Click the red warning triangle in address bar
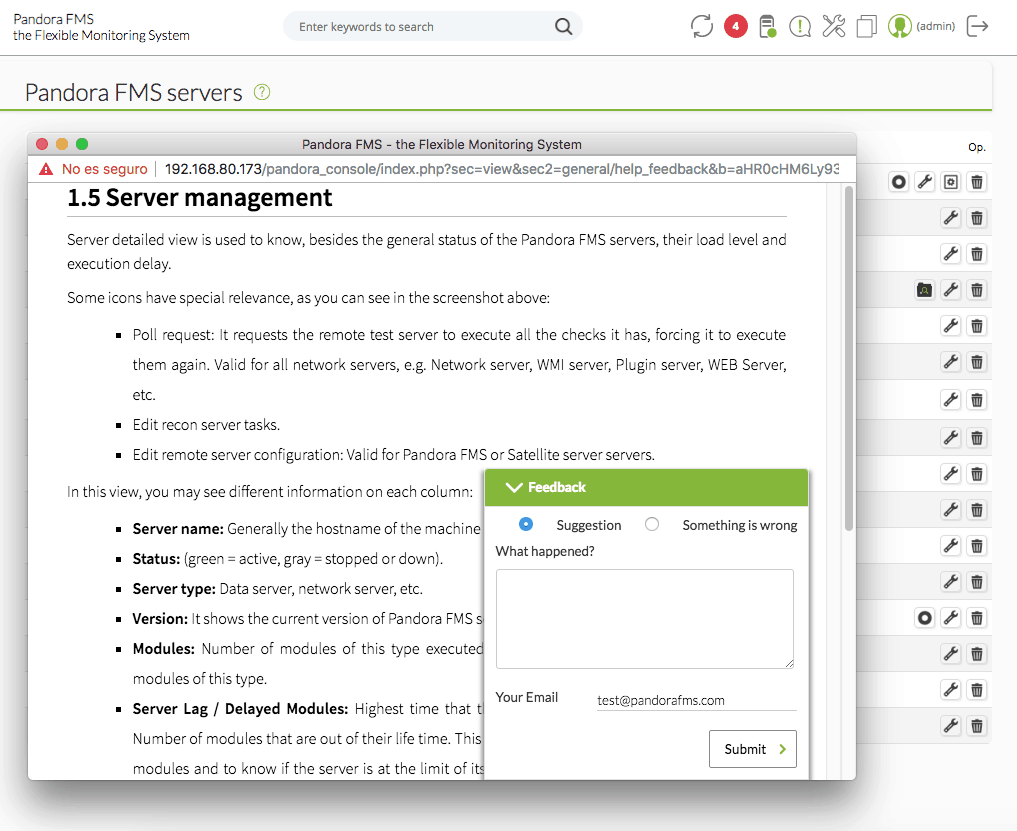This screenshot has width=1017, height=831. click(x=46, y=169)
